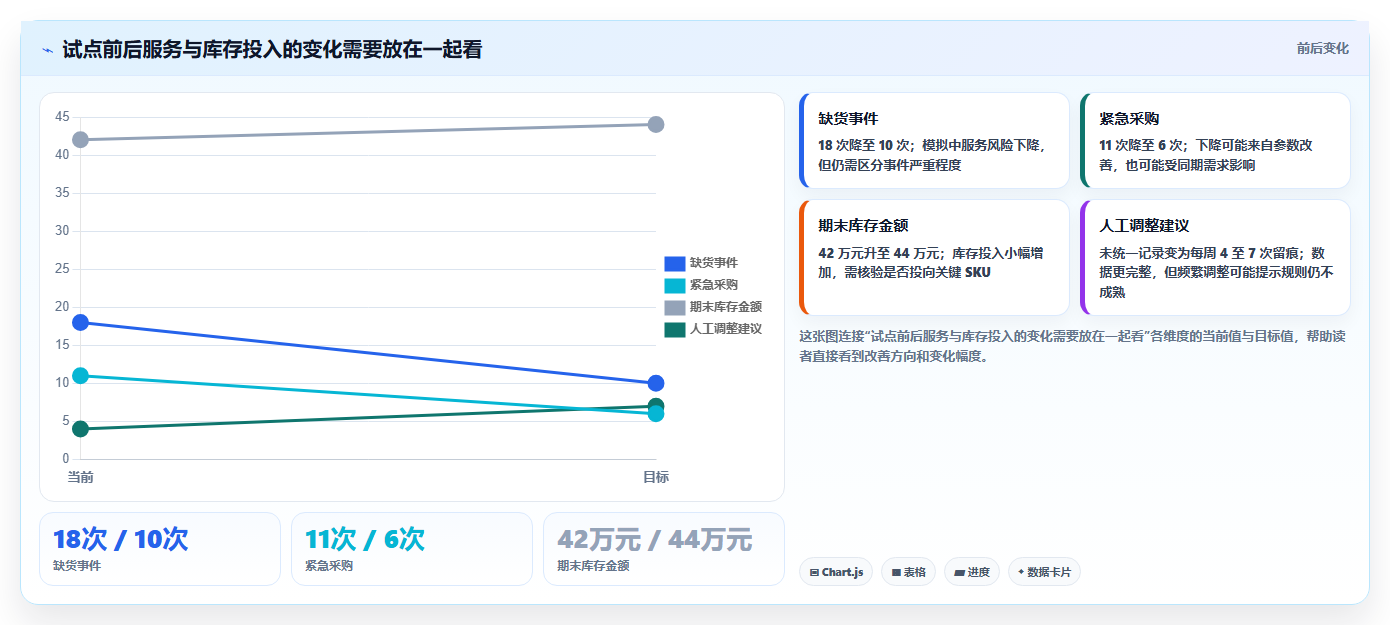
Task: Toggle 紧急采购 legend color box
Action: point(675,285)
